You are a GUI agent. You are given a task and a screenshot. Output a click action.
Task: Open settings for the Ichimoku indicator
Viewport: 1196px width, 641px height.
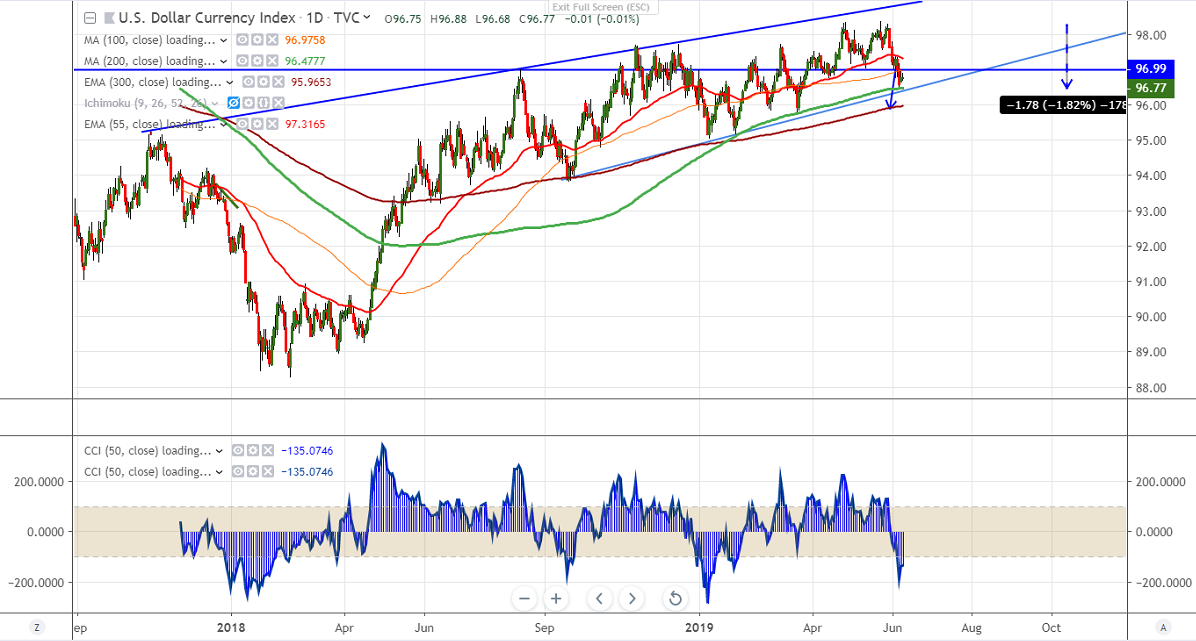249,103
